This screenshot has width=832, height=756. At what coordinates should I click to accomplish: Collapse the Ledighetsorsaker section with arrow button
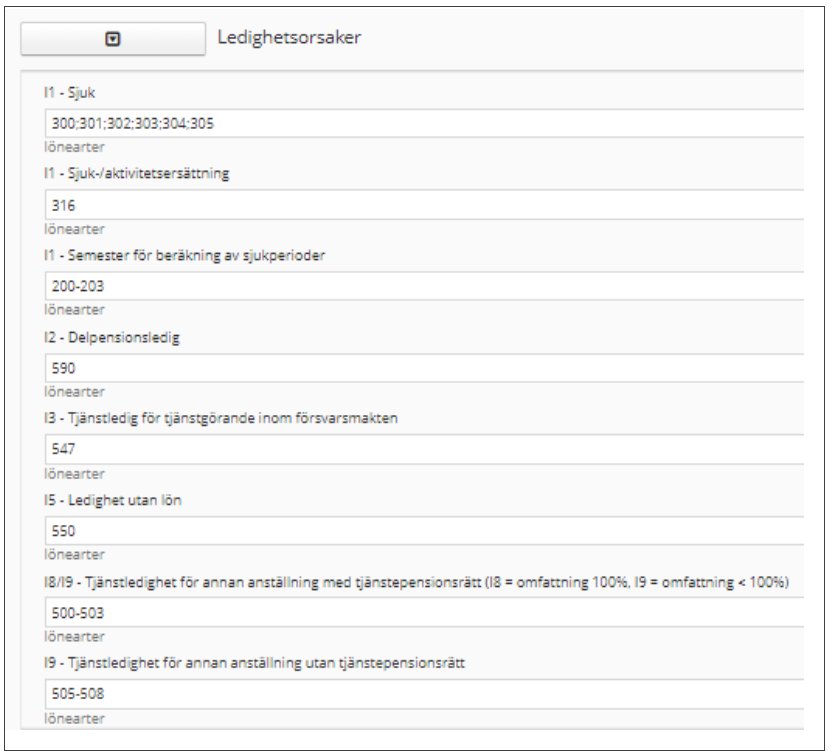pyautogui.click(x=112, y=39)
